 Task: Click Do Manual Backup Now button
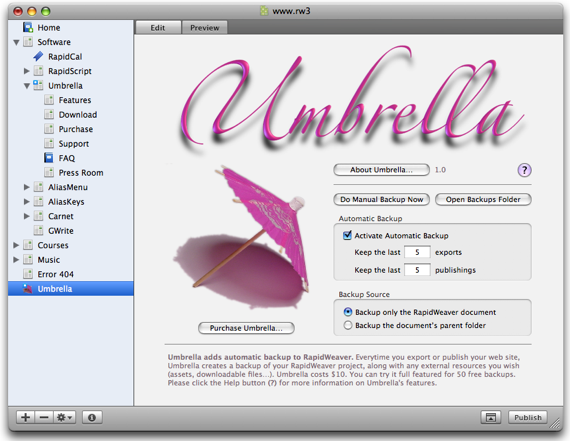[381, 200]
